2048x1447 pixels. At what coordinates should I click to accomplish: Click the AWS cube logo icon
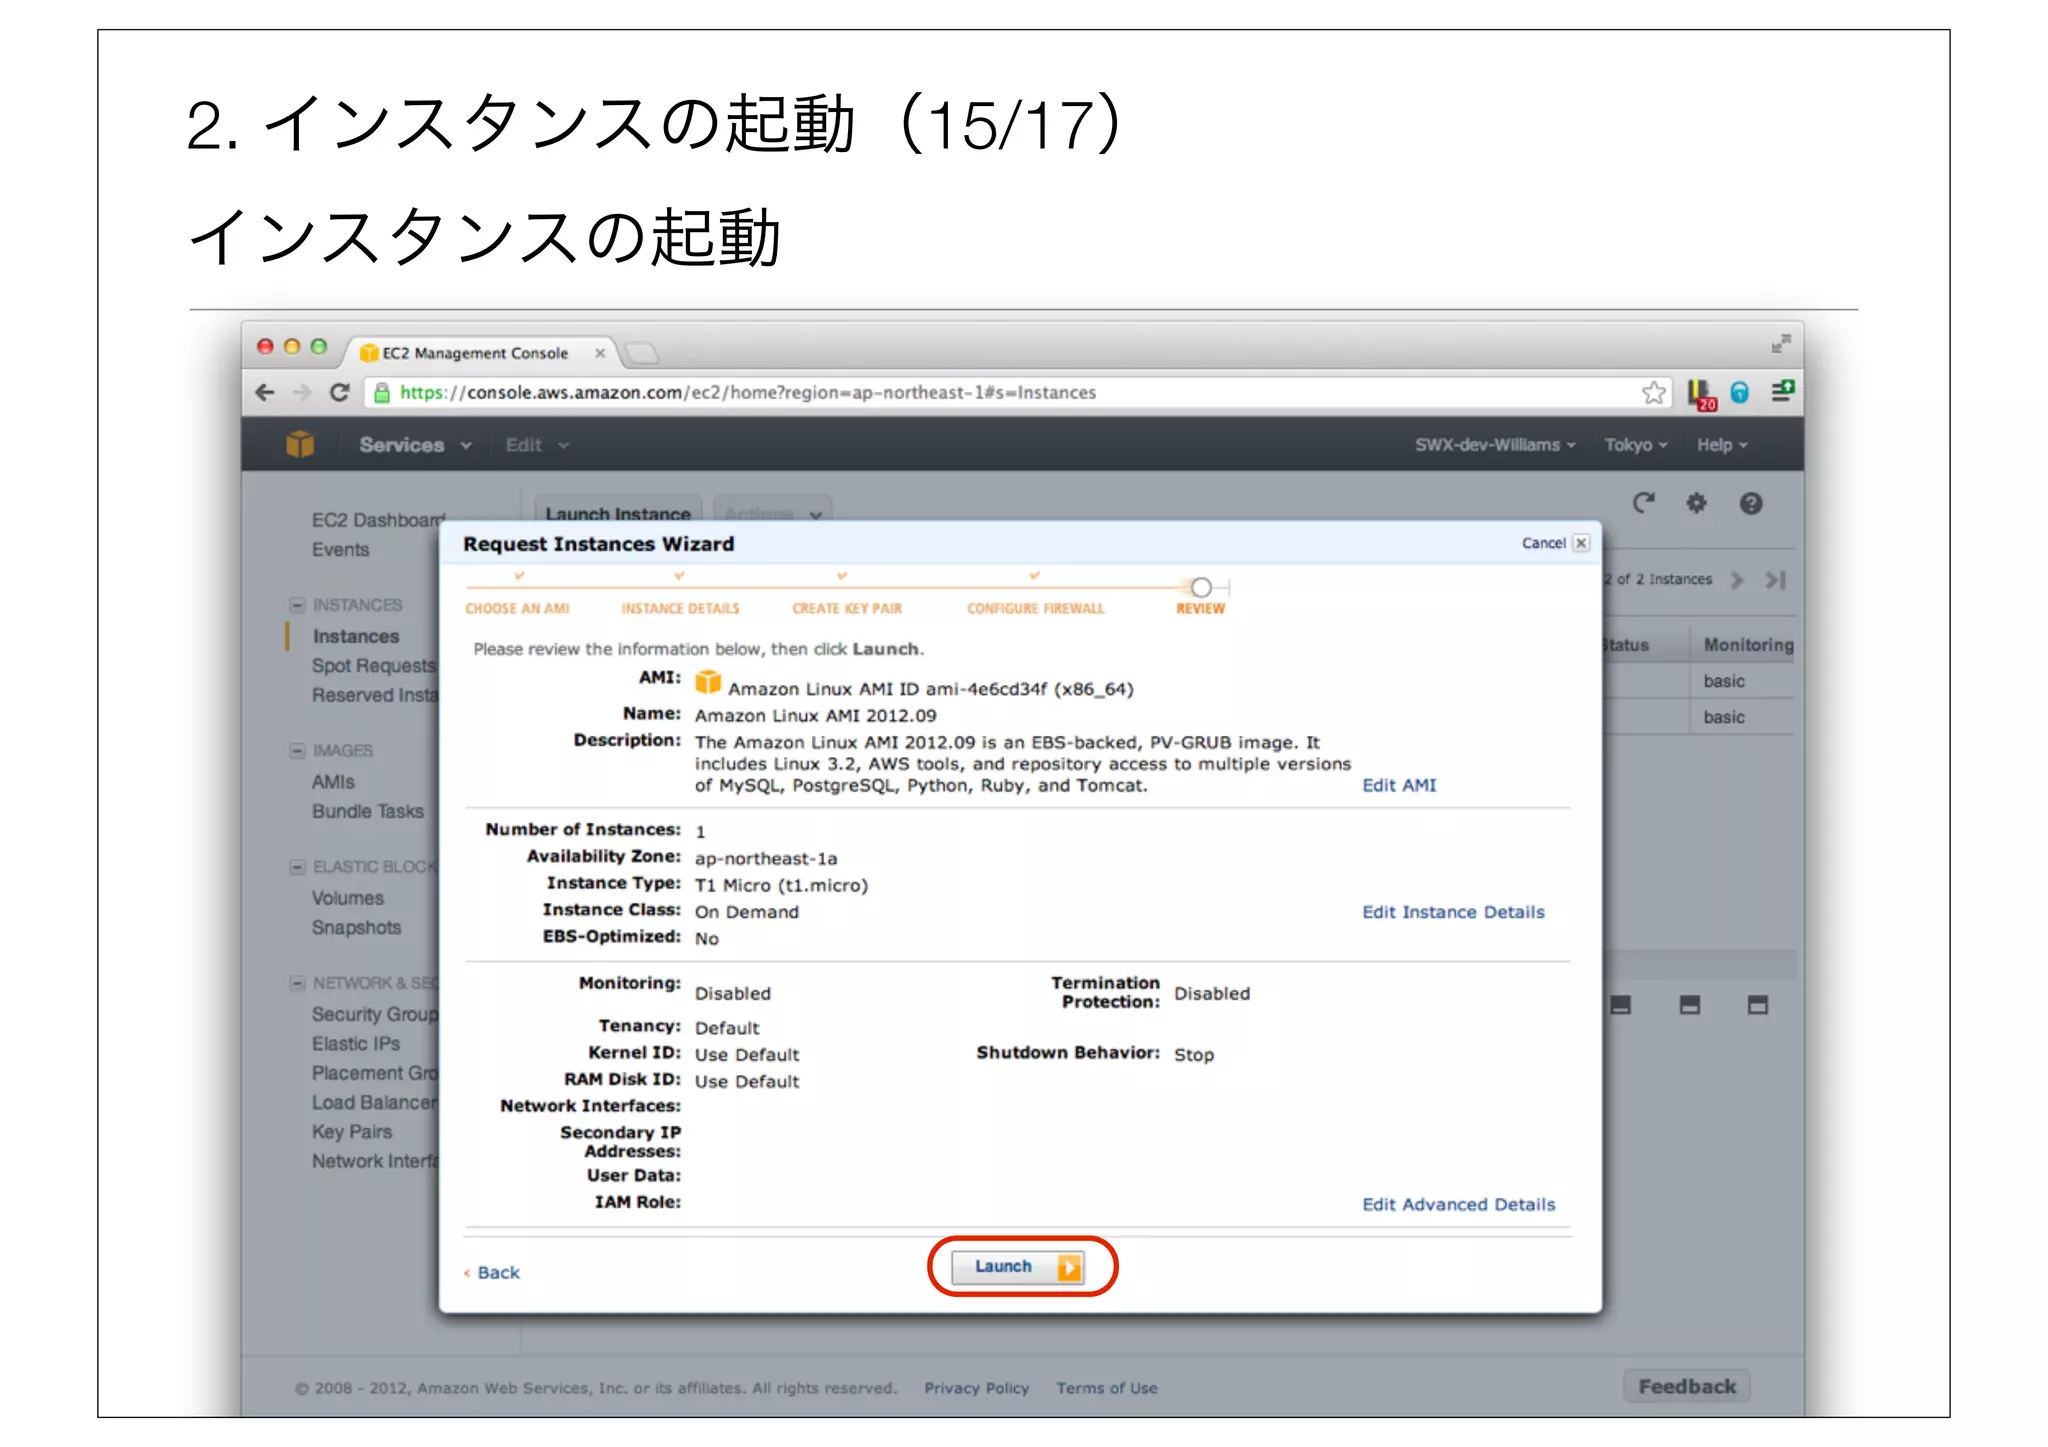click(300, 445)
